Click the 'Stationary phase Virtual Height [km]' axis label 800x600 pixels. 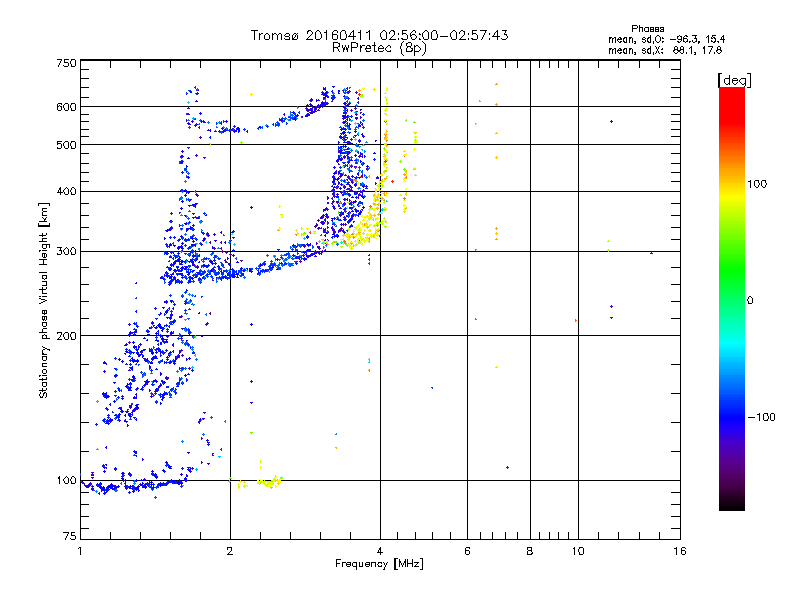44,301
